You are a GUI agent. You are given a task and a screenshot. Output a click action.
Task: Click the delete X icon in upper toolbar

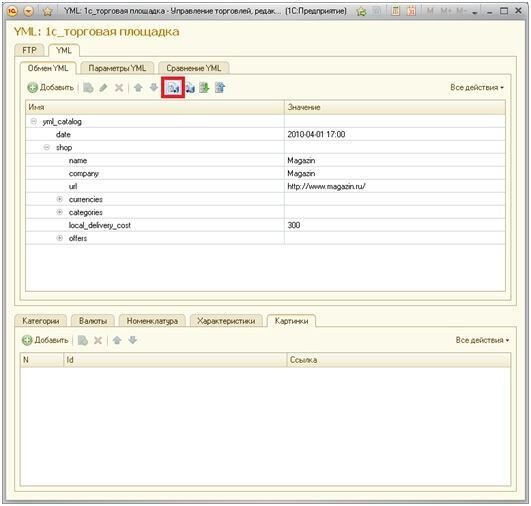tap(119, 88)
